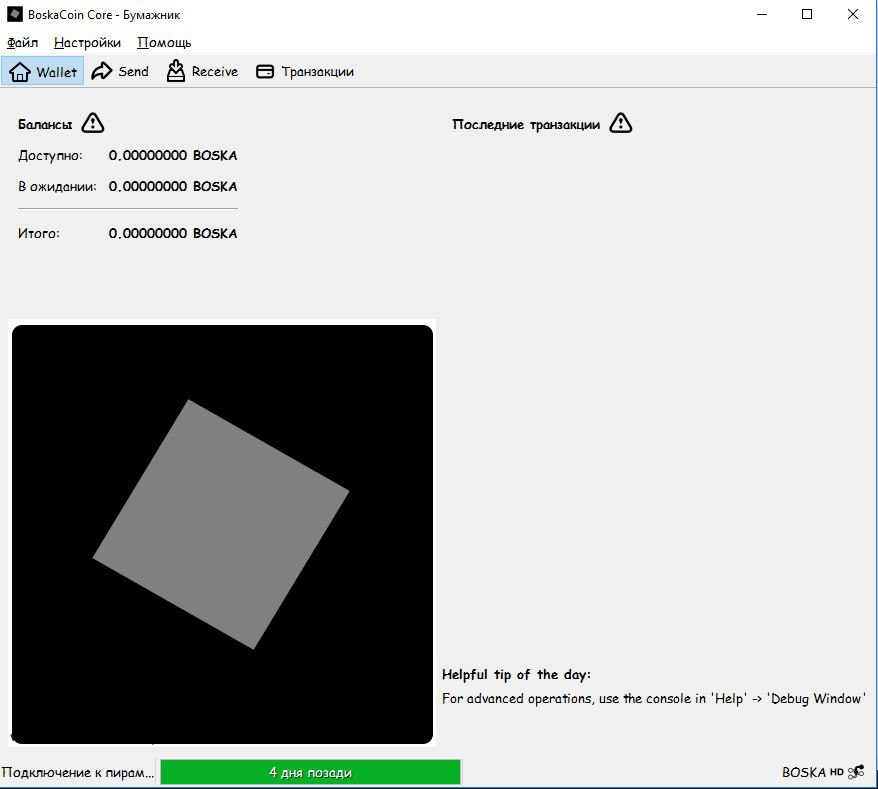Click the BOSKA unit selector in status bar
Viewport: 878px width, 789px height.
pyautogui.click(x=803, y=772)
